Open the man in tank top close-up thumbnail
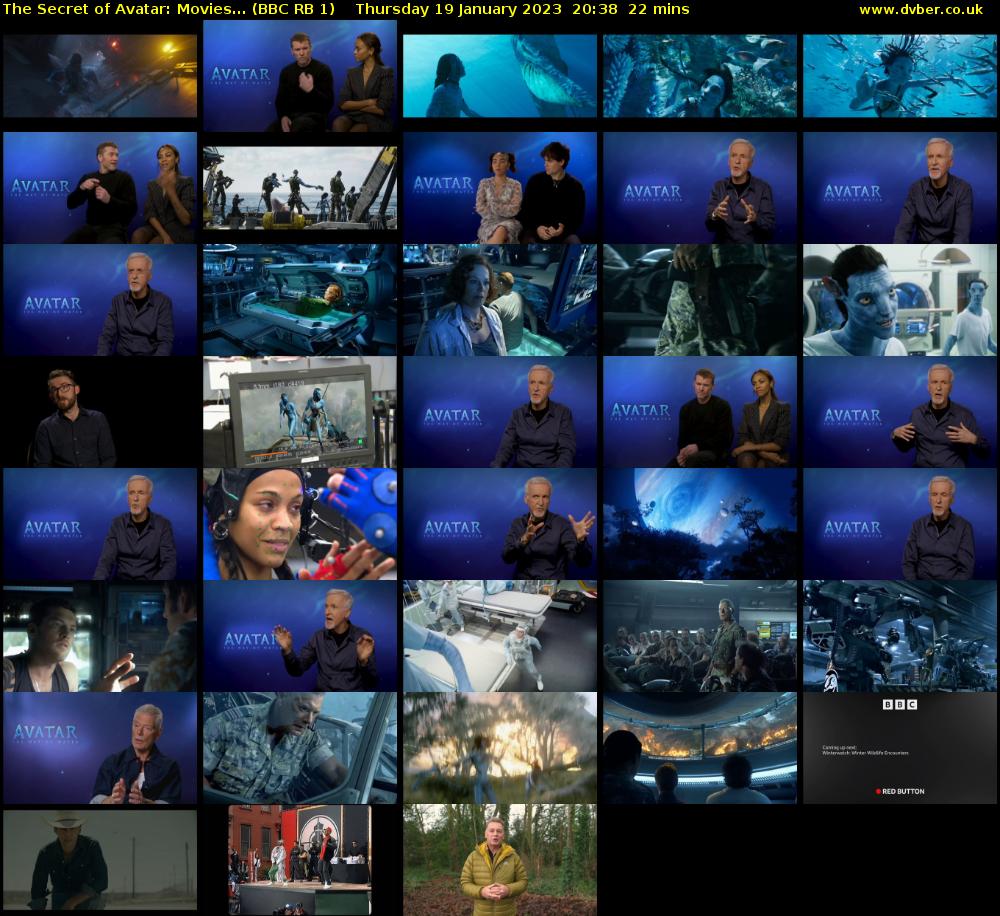 (100, 636)
